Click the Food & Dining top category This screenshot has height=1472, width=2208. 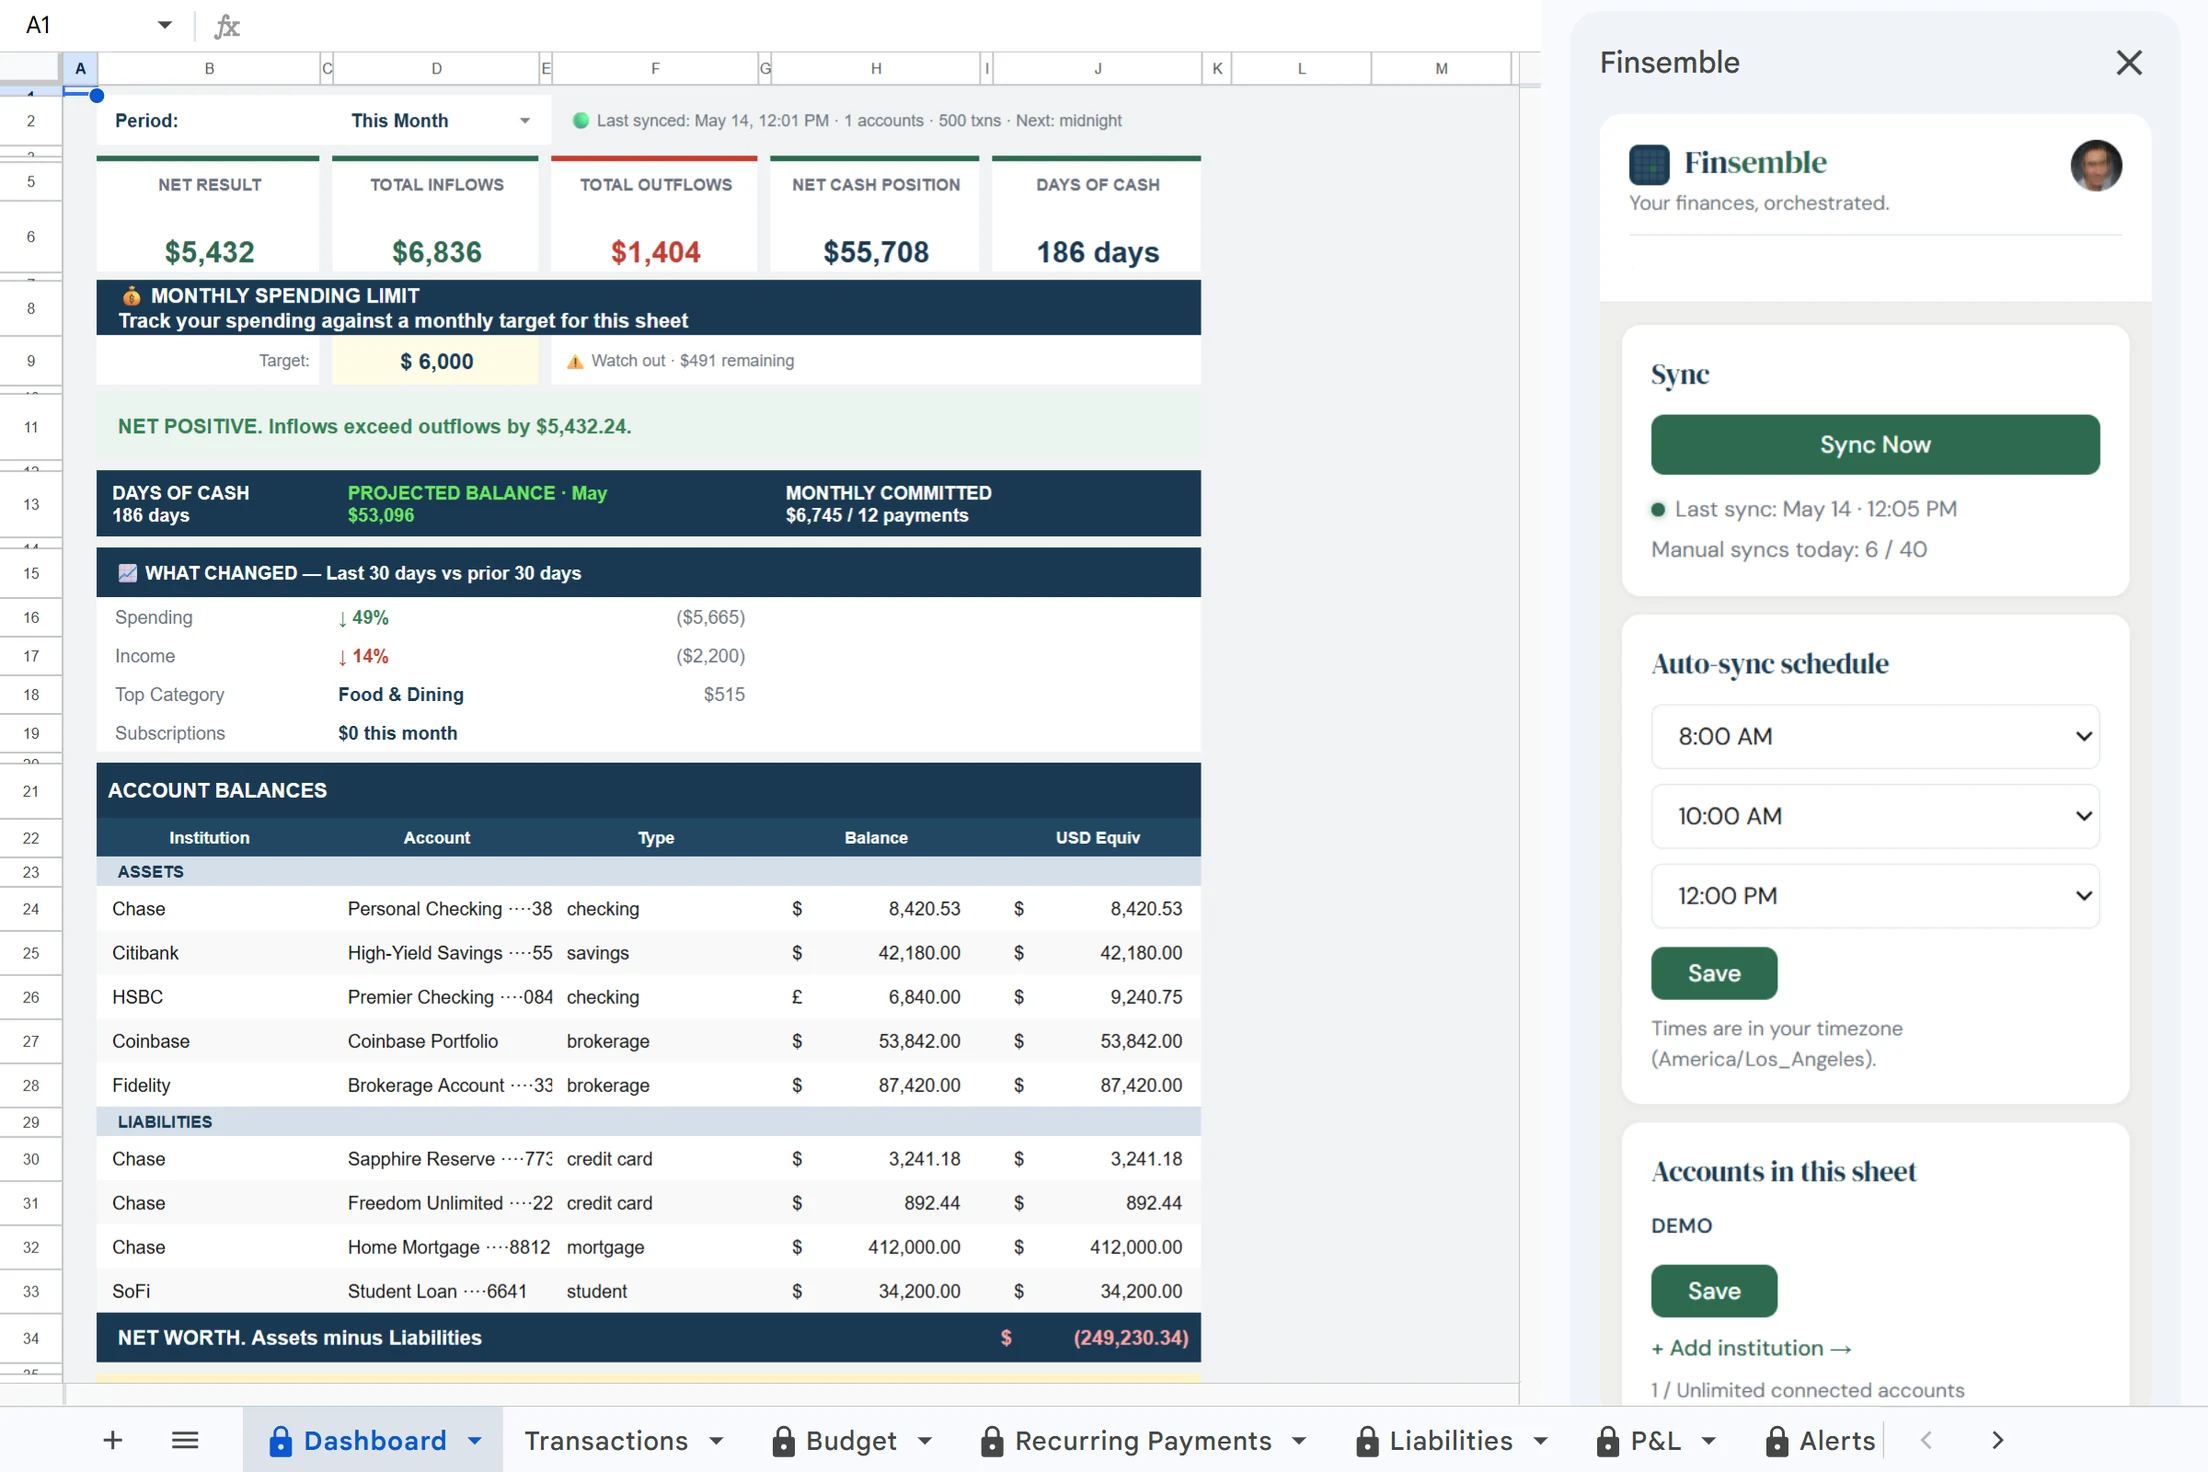tap(401, 694)
